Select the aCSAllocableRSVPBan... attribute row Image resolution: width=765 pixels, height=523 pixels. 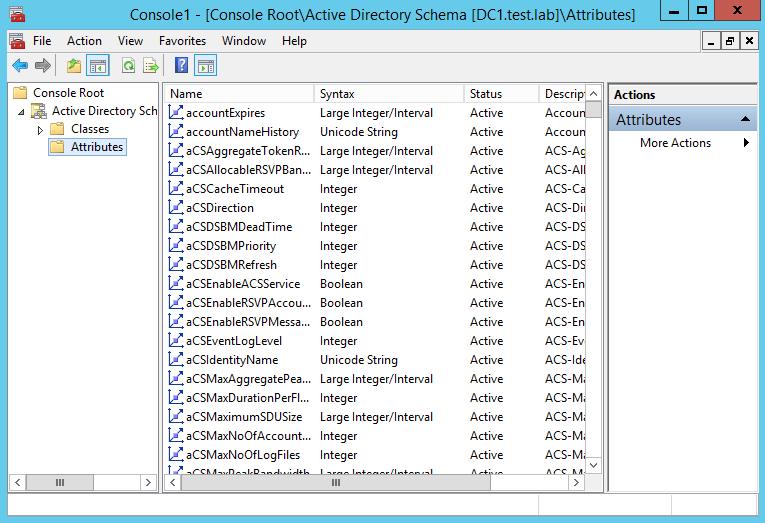[x=376, y=170]
